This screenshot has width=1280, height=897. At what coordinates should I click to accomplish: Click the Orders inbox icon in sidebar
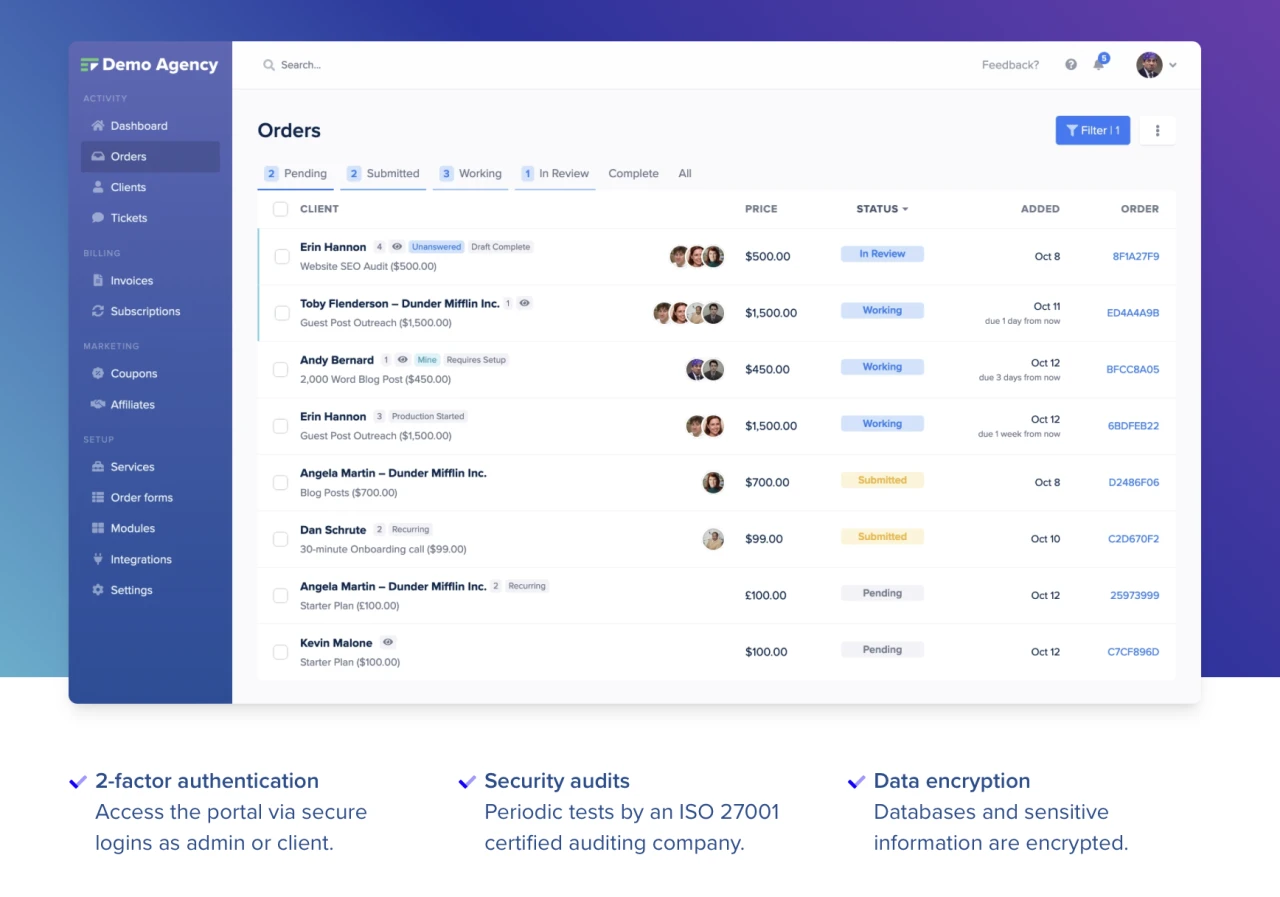click(x=98, y=157)
